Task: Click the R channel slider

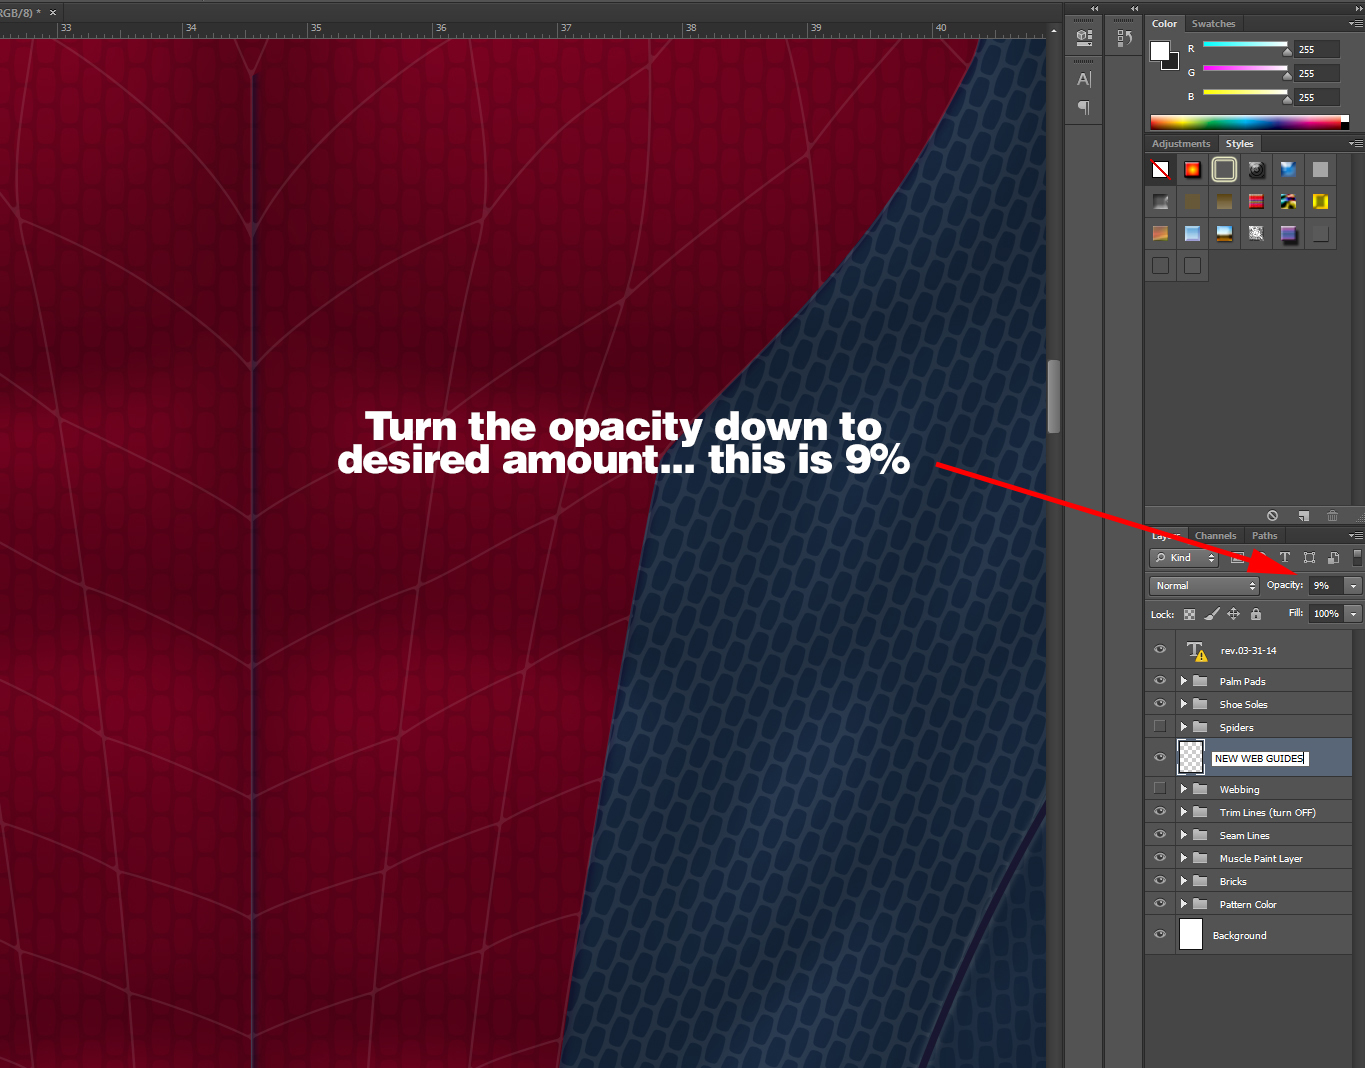Action: (1245, 46)
